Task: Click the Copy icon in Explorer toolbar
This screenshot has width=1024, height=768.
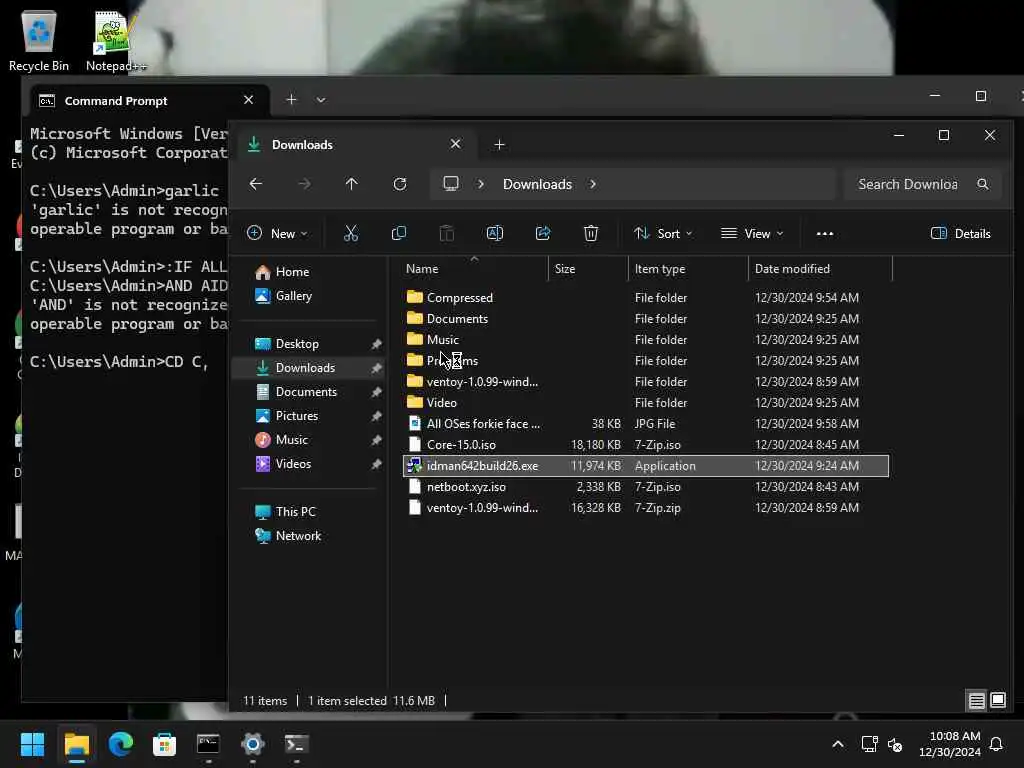Action: (398, 233)
